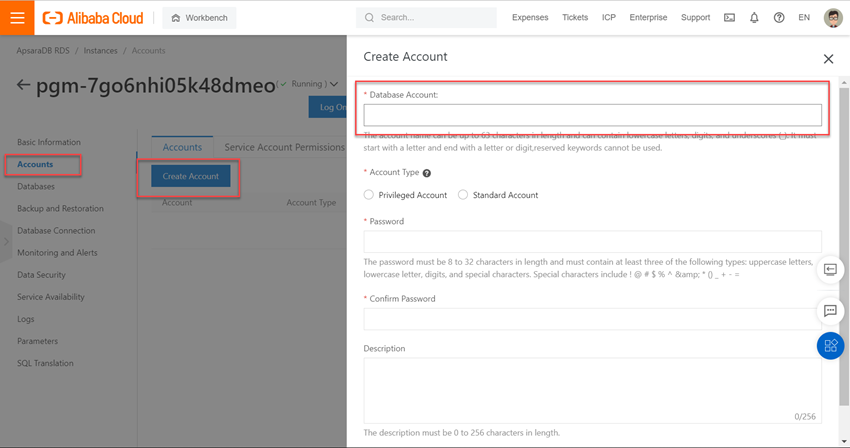Show Account Type help tooltip icon
This screenshot has width=850, height=448.
[427, 173]
